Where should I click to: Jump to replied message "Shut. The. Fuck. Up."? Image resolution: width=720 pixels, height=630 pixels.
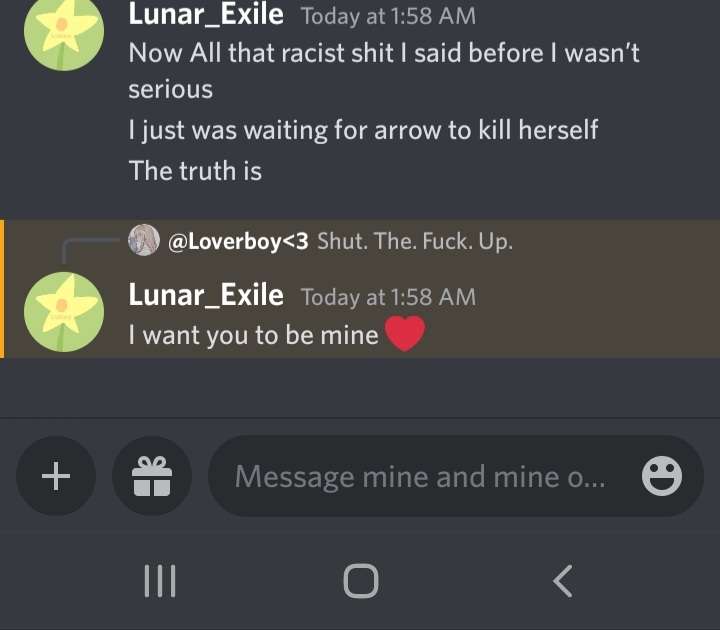(415, 241)
